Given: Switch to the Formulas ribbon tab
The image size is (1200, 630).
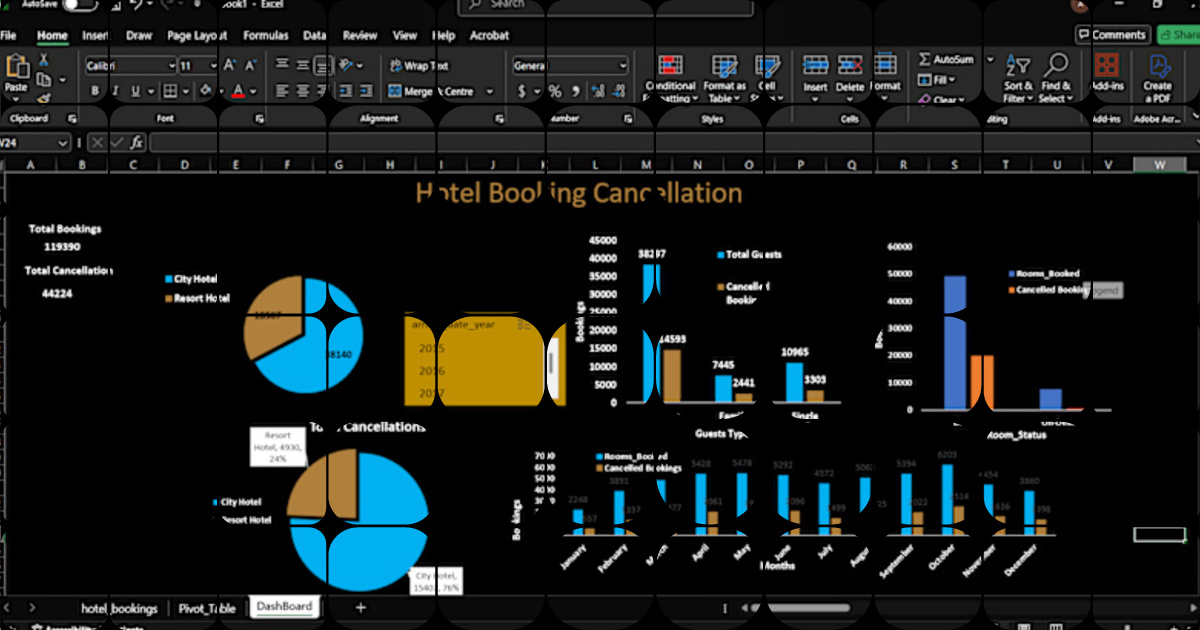Looking at the screenshot, I should click(266, 35).
